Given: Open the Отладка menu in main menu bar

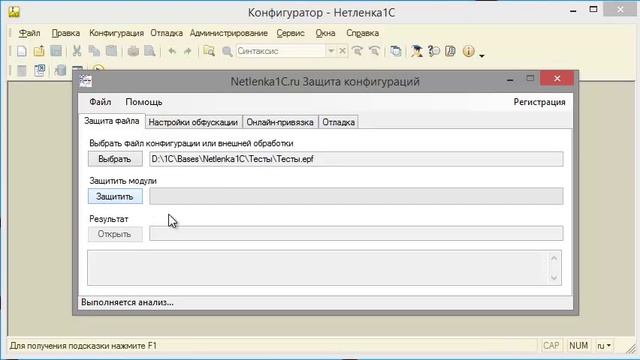Looking at the screenshot, I should [x=166, y=33].
